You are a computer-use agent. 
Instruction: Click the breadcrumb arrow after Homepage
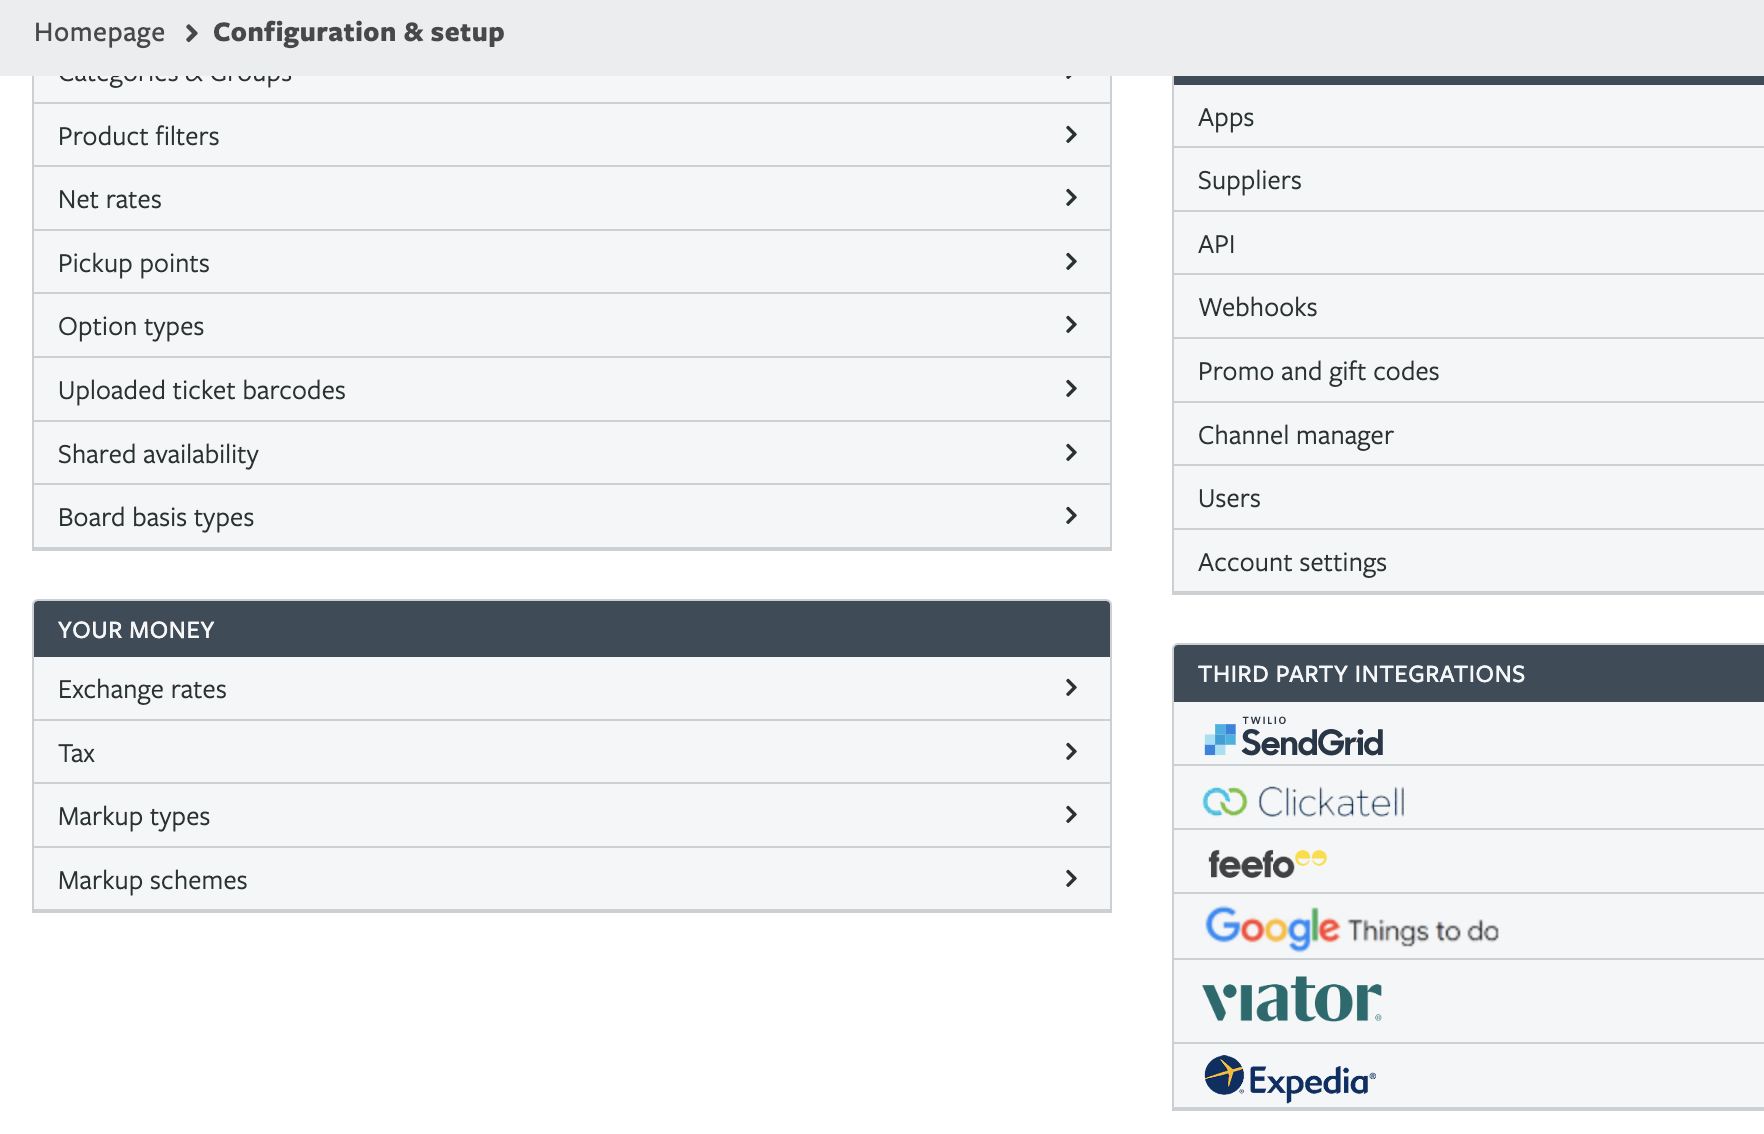click(191, 33)
